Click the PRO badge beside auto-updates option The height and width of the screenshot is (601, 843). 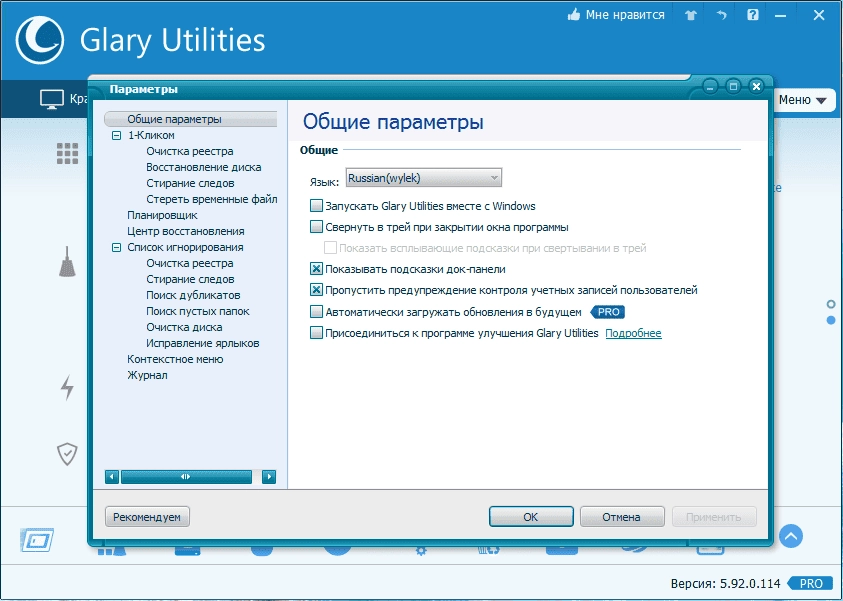coord(608,312)
